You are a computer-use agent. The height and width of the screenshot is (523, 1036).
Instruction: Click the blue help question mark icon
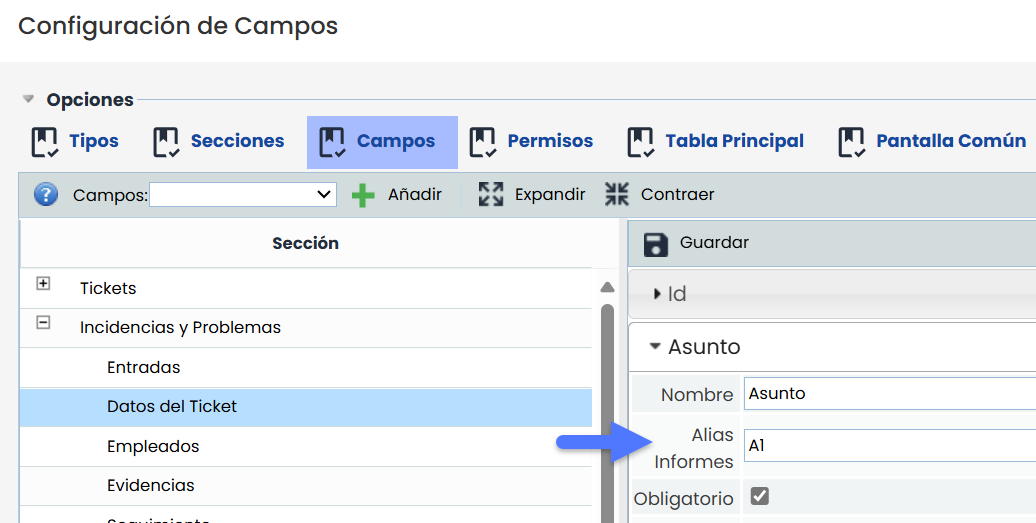[46, 194]
